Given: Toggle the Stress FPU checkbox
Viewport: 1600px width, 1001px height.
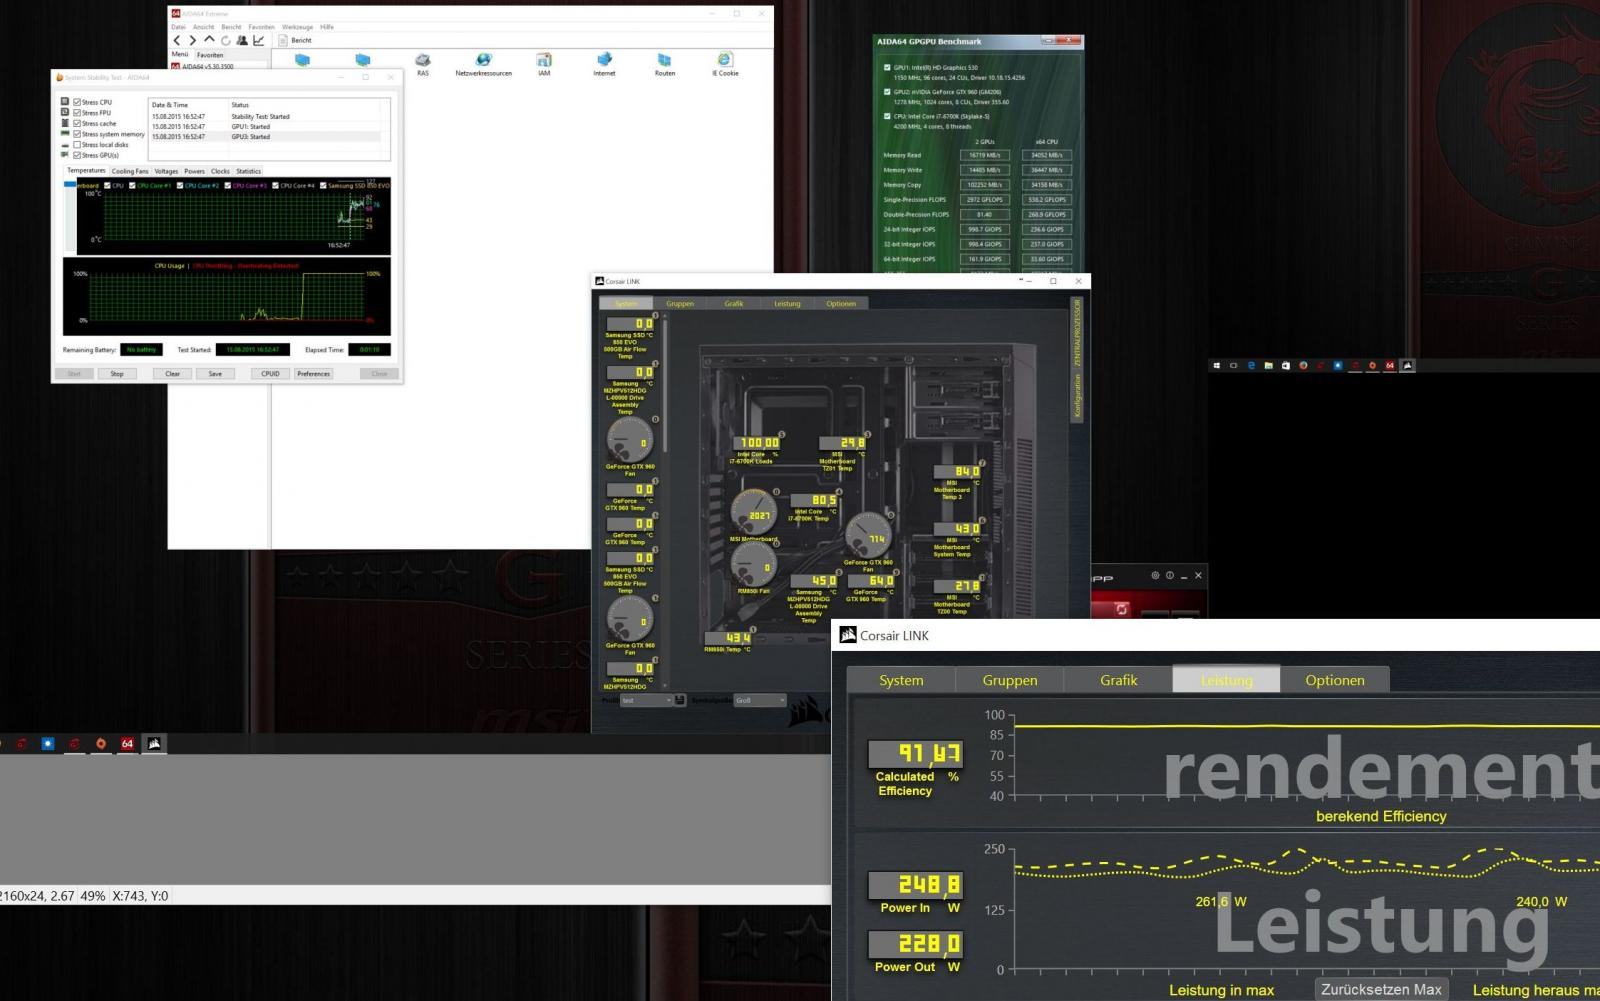Looking at the screenshot, I should (77, 113).
